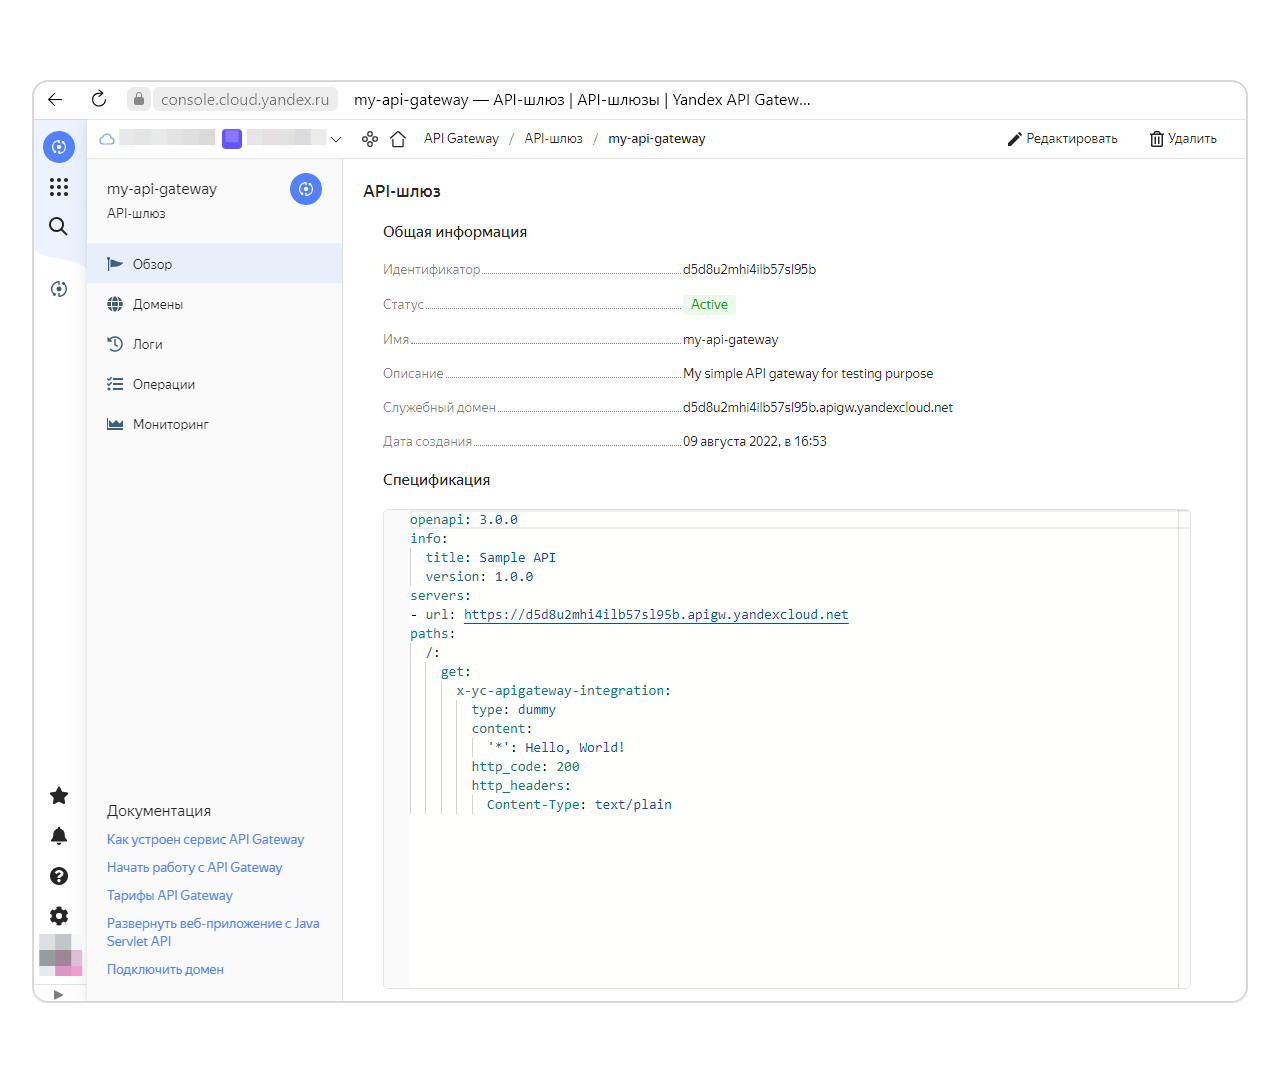Expand the cloud and folder selector chevron

click(x=336, y=139)
